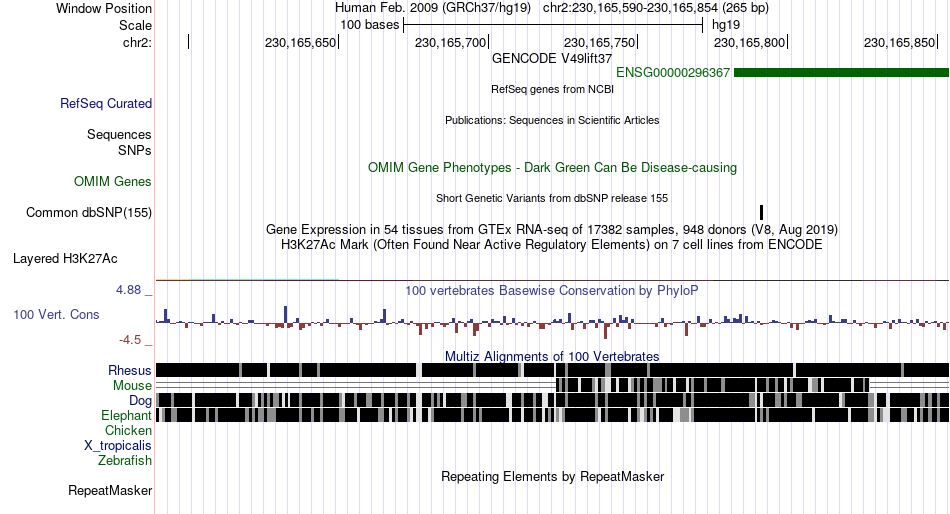Click the -4.5 PhyloP minimum value
The width and height of the screenshot is (950, 514).
pyautogui.click(x=130, y=340)
